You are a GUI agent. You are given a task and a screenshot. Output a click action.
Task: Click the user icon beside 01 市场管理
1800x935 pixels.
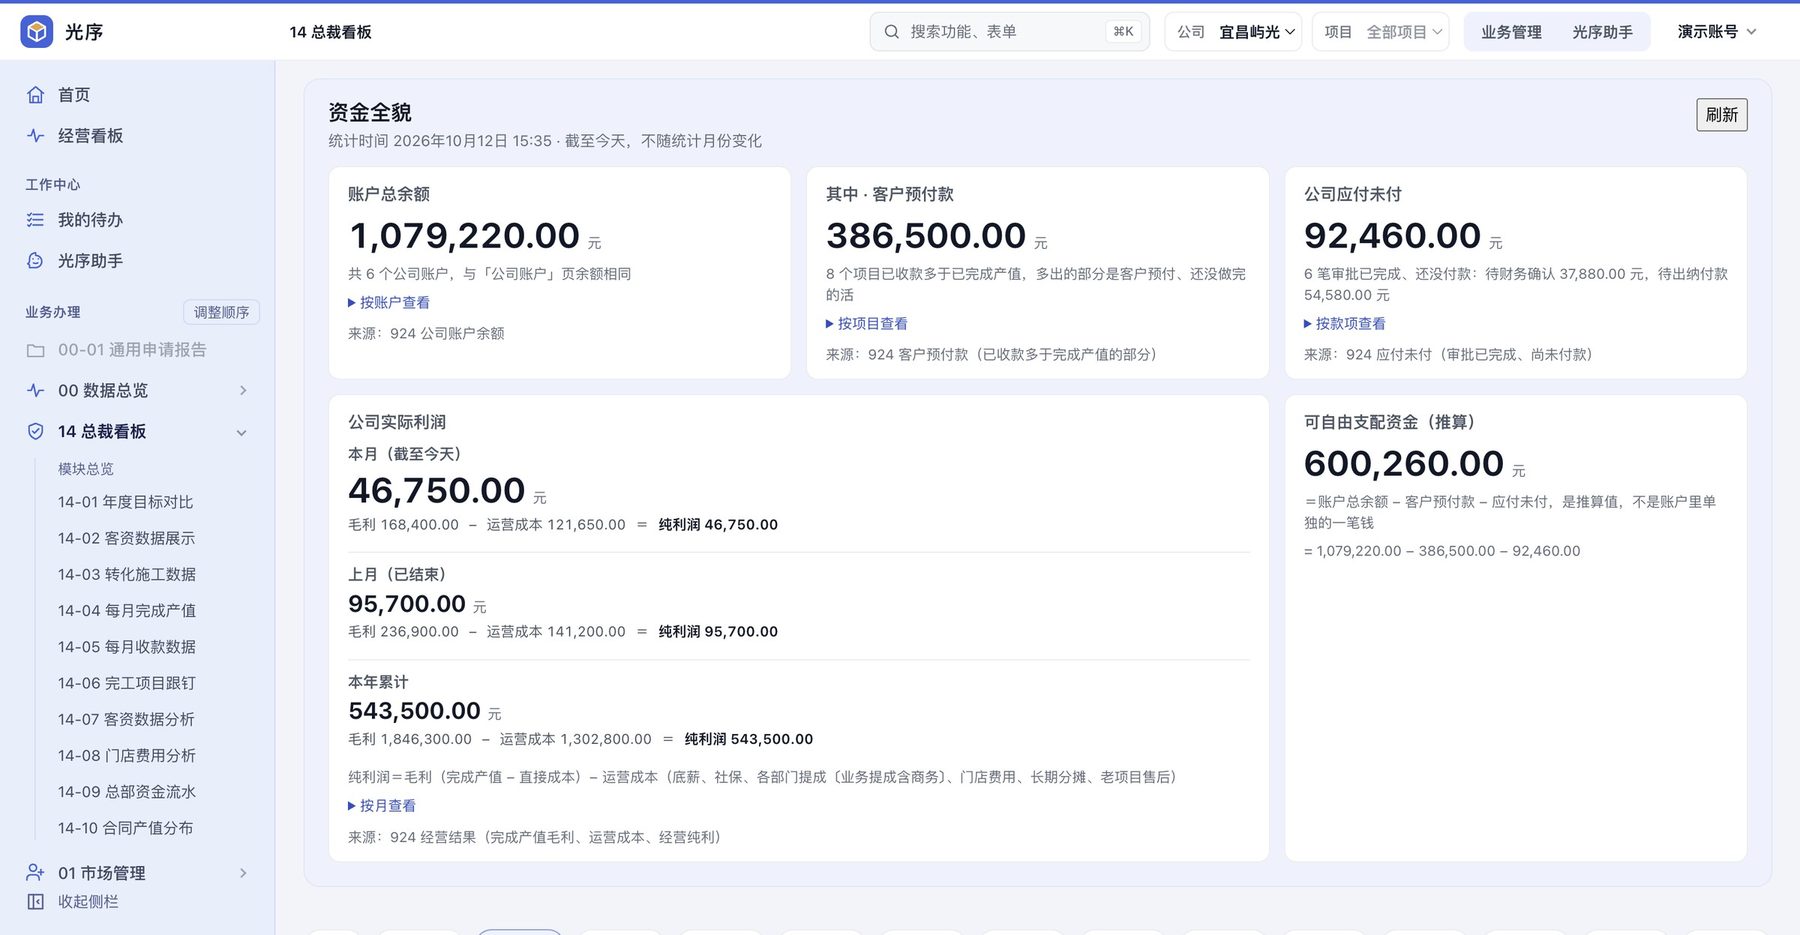(x=36, y=873)
